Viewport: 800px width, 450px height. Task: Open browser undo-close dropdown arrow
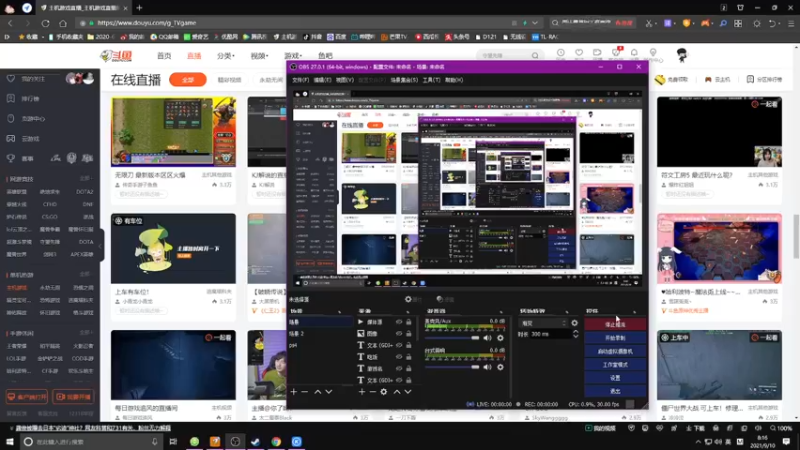(x=780, y=23)
